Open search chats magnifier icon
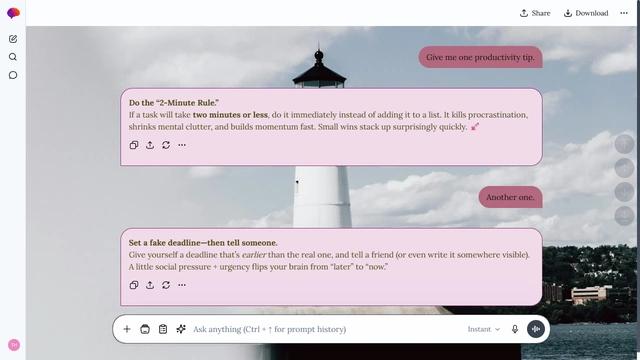This screenshot has width=640, height=360. tap(13, 57)
